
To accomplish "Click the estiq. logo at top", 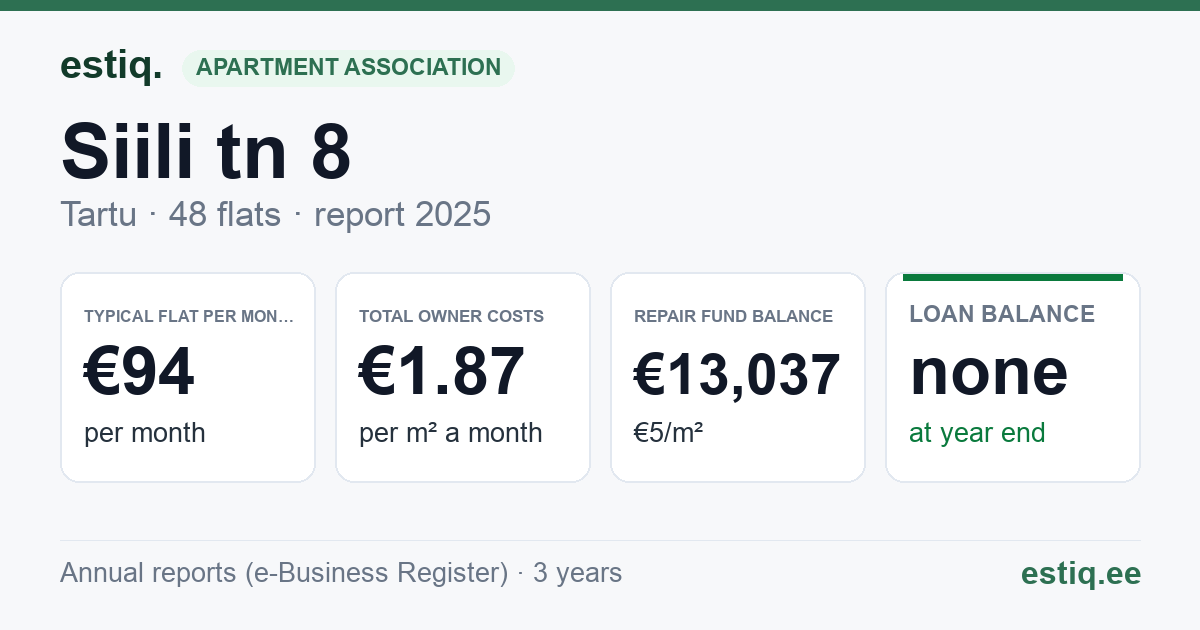I will (x=111, y=66).
